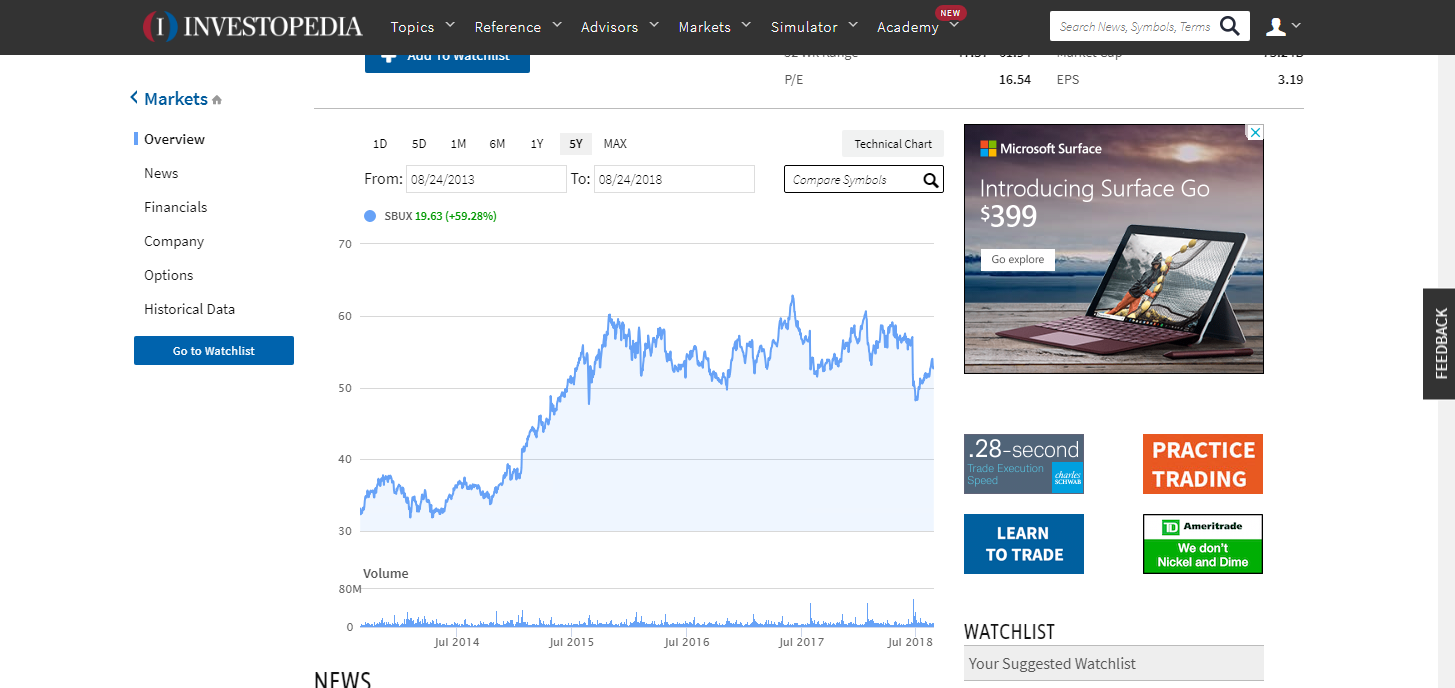Select the 1Y chart range
This screenshot has width=1455, height=688.
click(x=537, y=144)
